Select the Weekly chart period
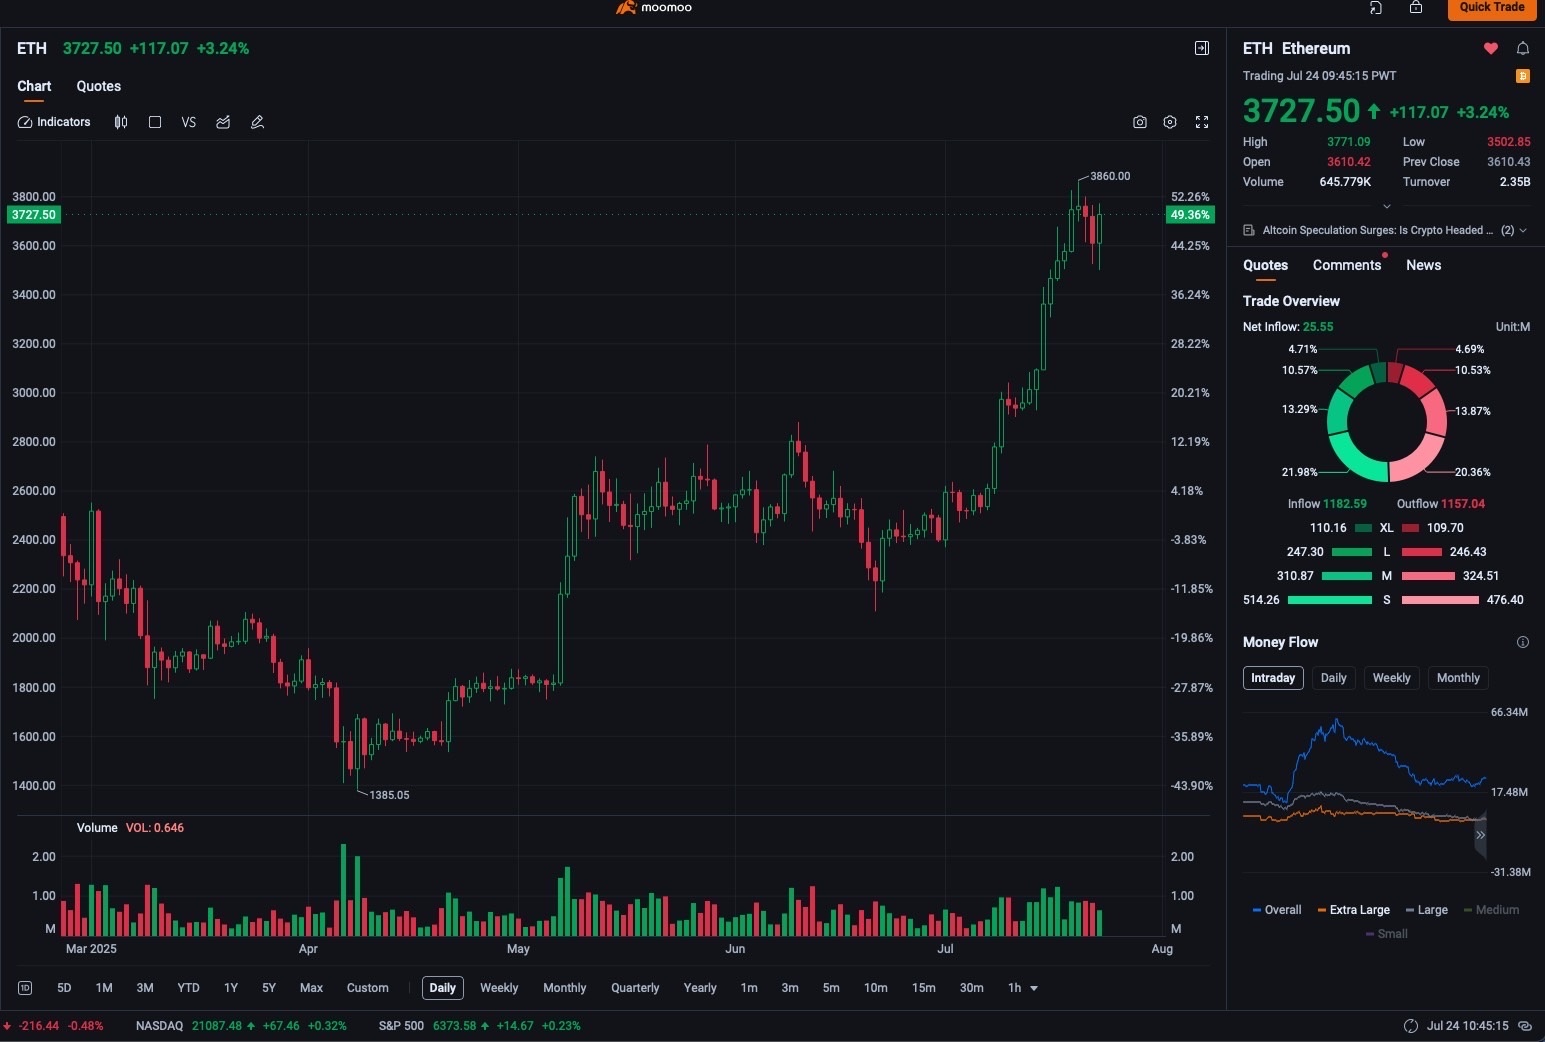This screenshot has height=1042, width=1545. click(x=499, y=988)
